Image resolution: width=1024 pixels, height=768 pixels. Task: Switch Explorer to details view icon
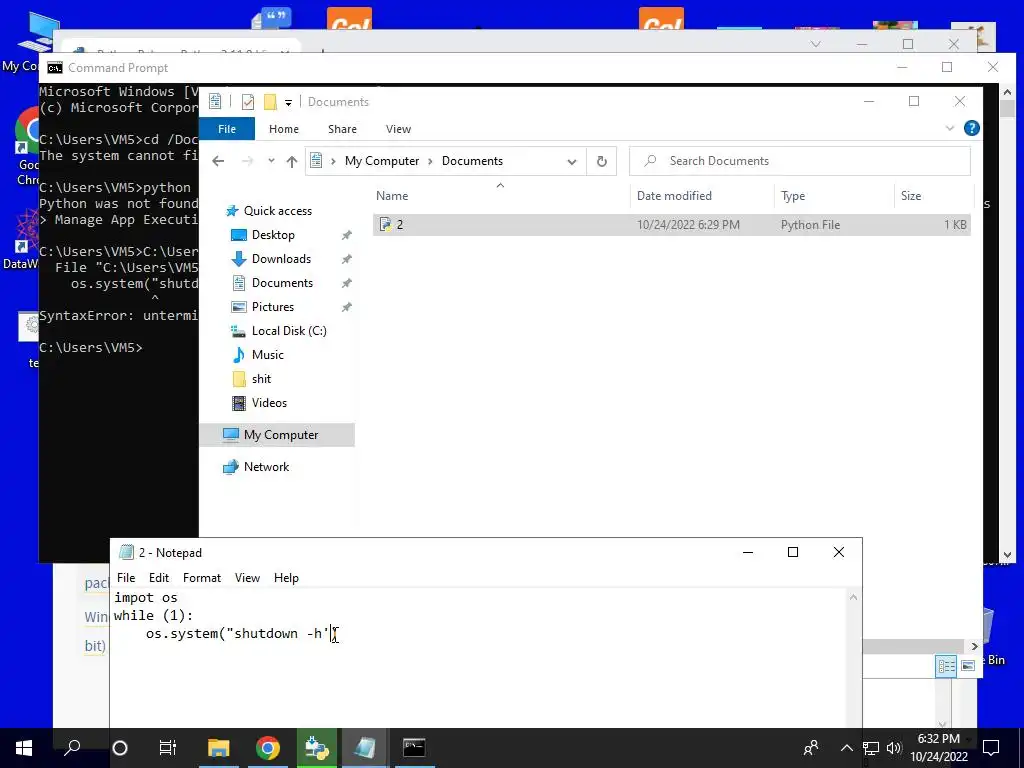[946, 665]
